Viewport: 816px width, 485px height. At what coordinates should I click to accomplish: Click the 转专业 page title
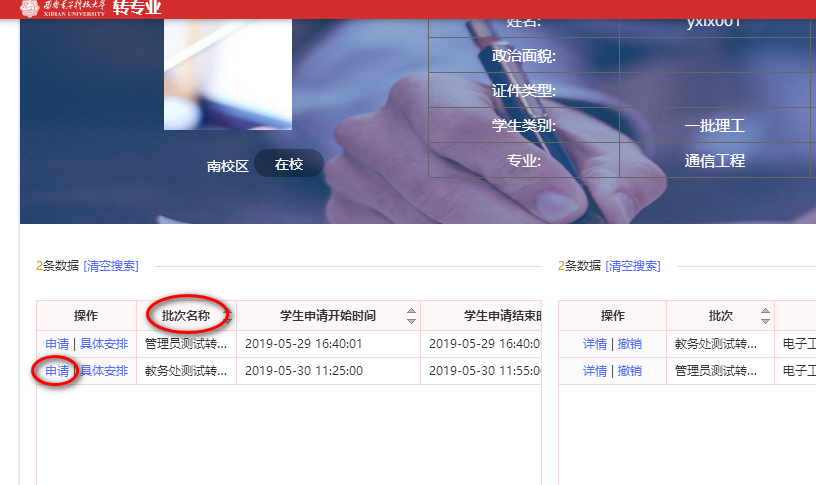coord(137,10)
